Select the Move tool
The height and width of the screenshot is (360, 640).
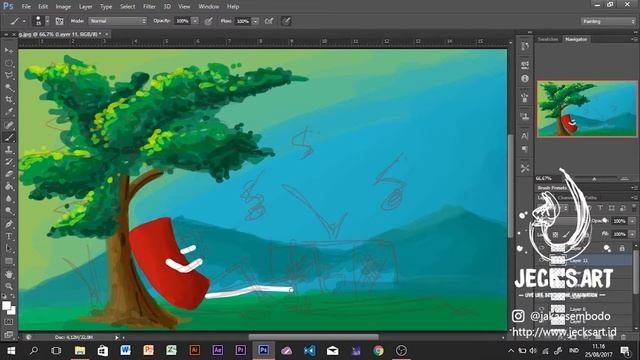pyautogui.click(x=9, y=50)
